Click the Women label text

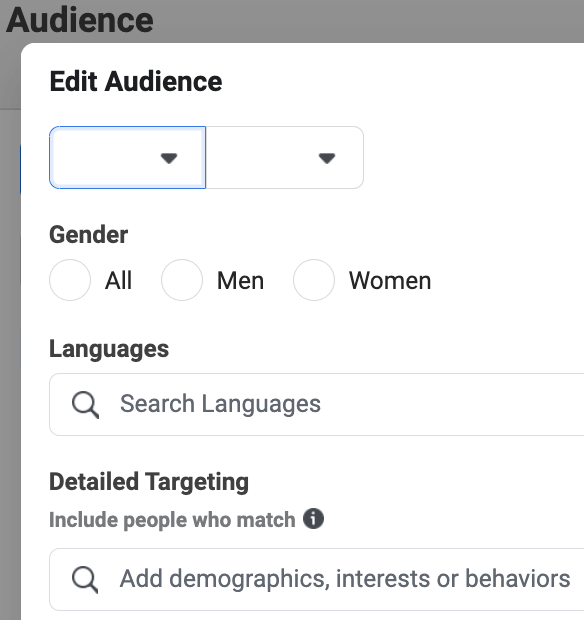(390, 281)
